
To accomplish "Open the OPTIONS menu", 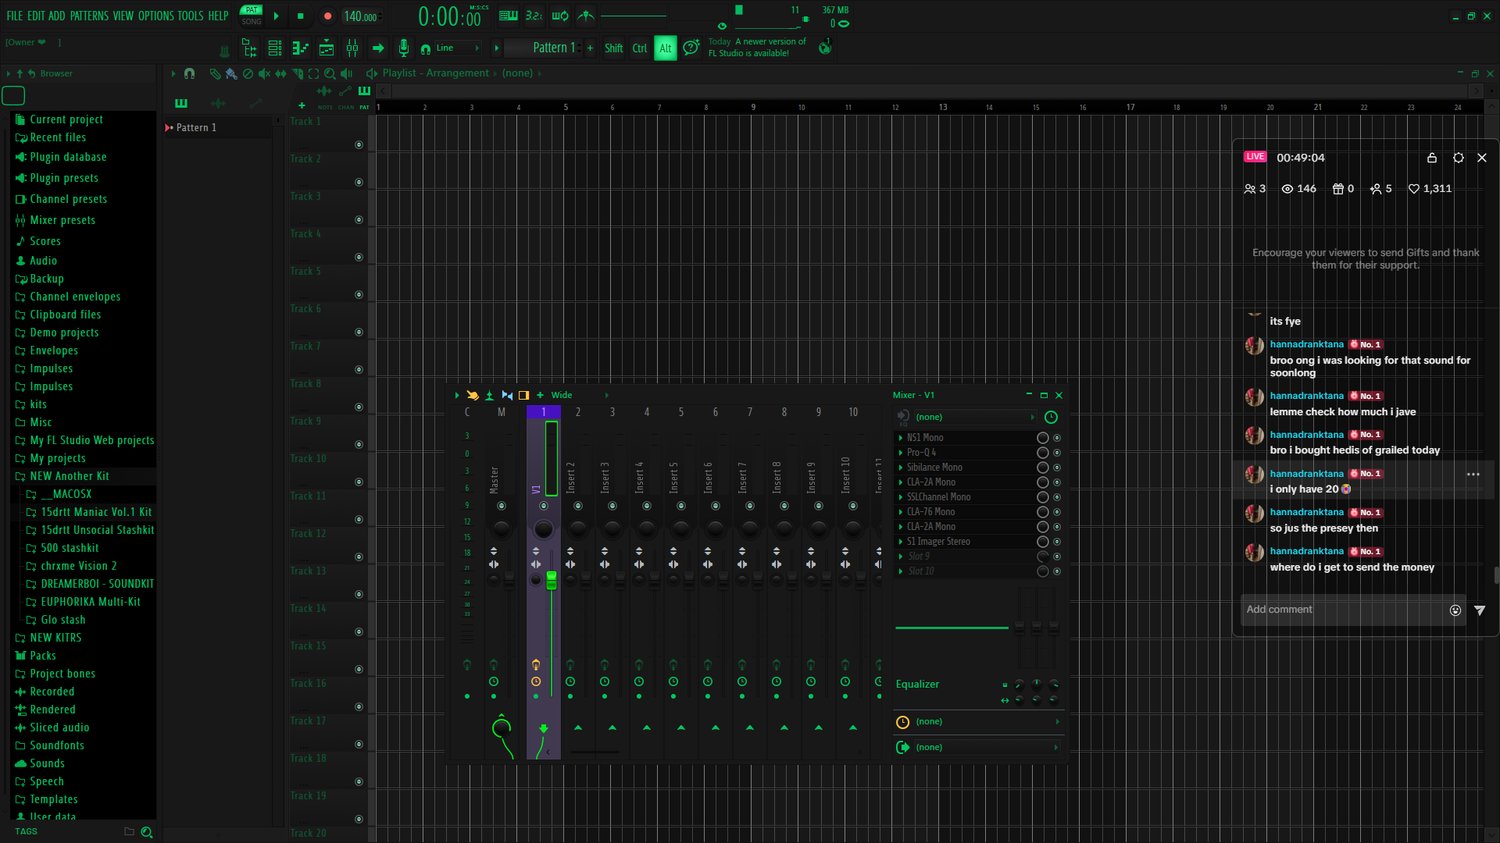I will (156, 16).
